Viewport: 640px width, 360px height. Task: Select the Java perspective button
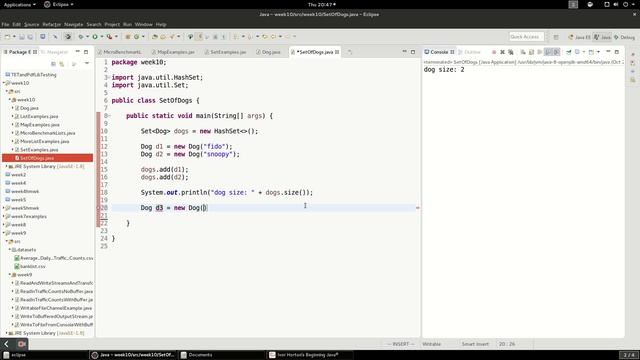point(602,37)
